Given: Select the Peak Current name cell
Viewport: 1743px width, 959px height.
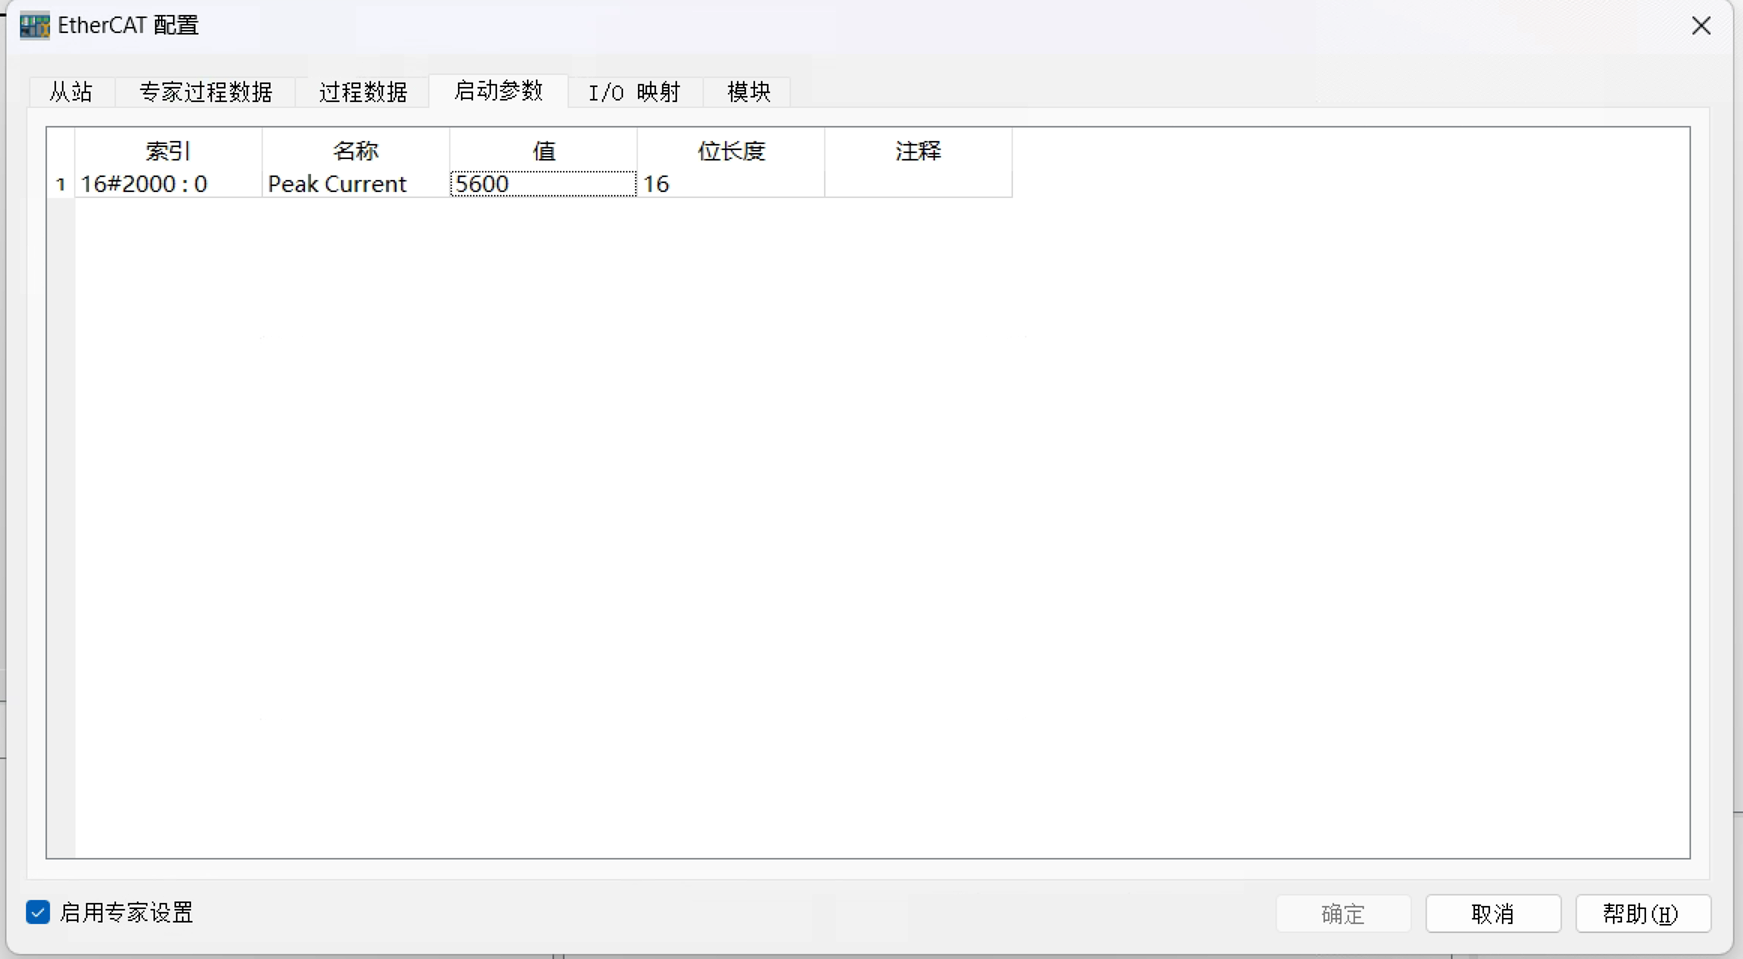Looking at the screenshot, I should (x=356, y=184).
